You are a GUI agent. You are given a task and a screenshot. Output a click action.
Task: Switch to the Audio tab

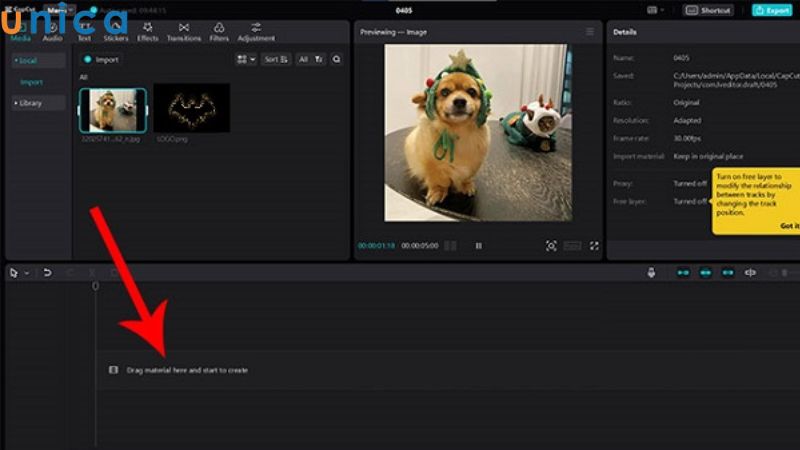pyautogui.click(x=52, y=33)
